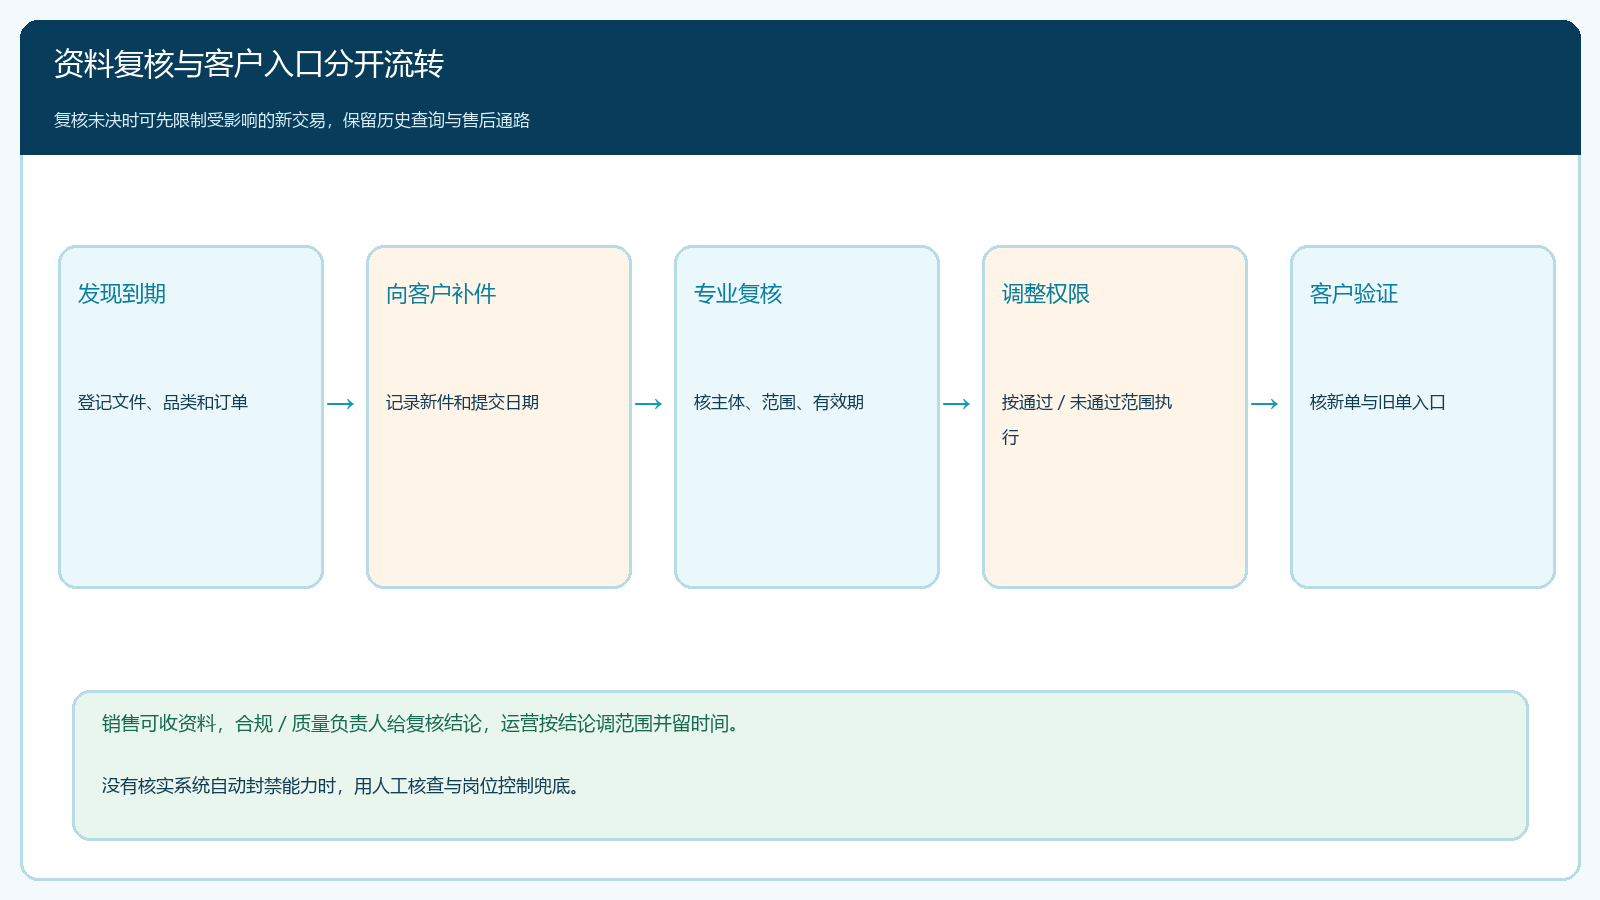Click the note line starting with 没有核实系统自动封禁
This screenshot has height=900, width=1600.
[341, 786]
